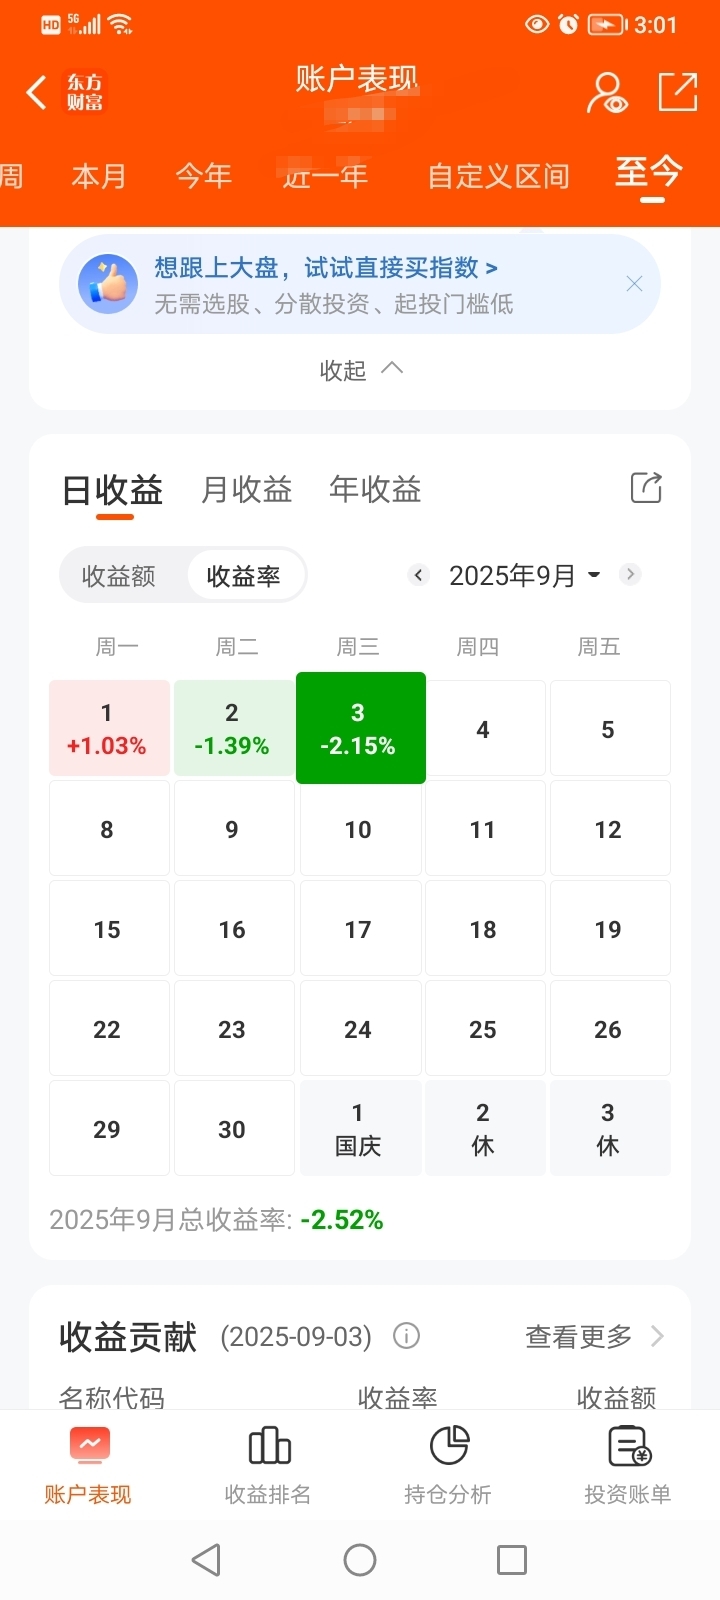Screen dimensions: 720x1600
Task: Open 收益排名 in bottom navigation
Action: [x=268, y=1465]
